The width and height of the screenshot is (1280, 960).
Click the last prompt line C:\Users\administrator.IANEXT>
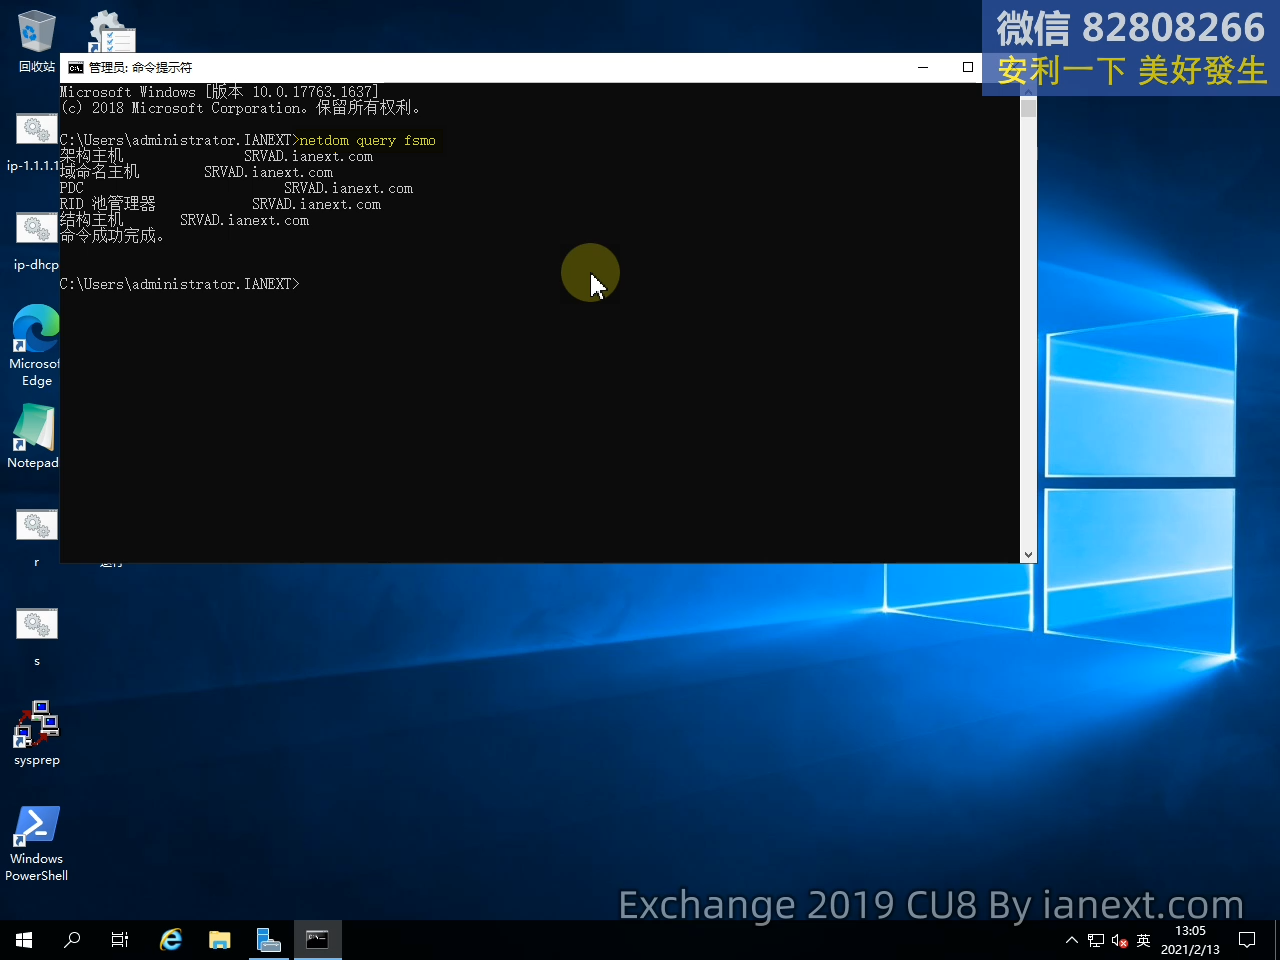click(x=180, y=285)
